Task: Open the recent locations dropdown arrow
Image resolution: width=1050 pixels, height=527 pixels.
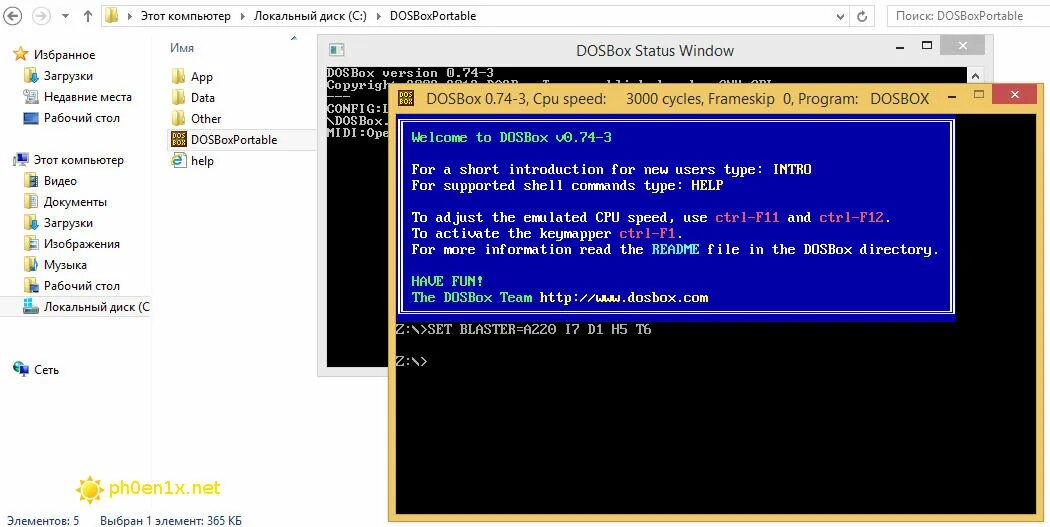Action: tap(66, 17)
